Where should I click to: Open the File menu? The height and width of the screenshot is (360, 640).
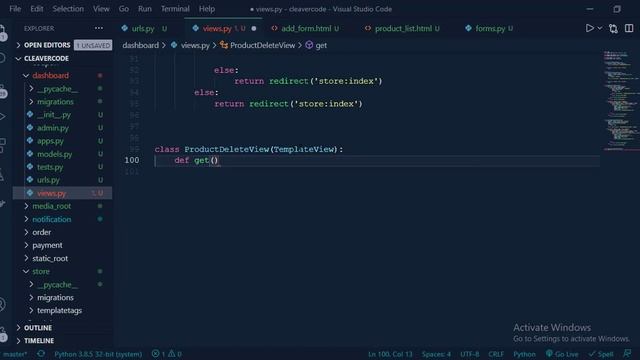(x=15, y=9)
